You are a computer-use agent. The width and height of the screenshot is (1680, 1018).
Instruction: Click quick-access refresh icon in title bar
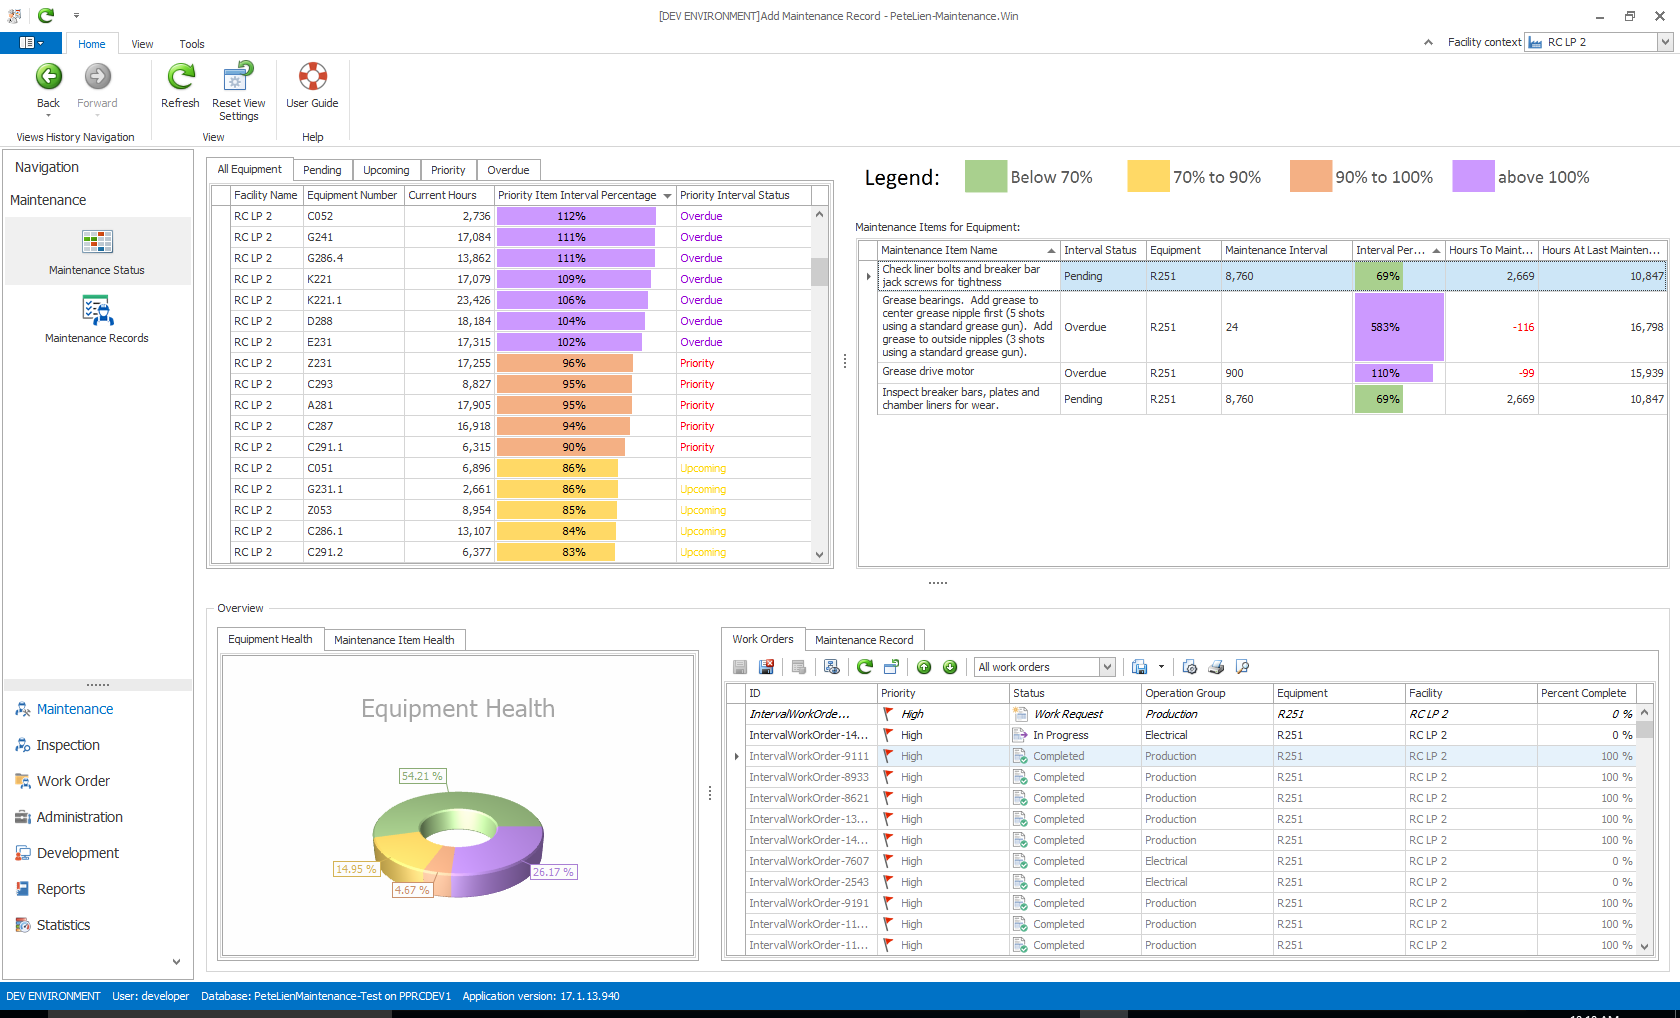46,15
